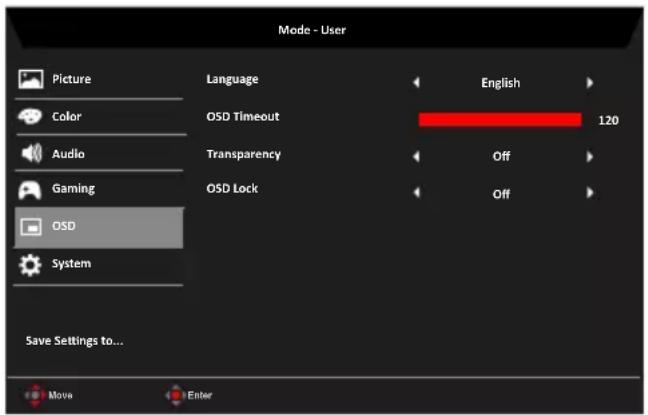Open the System menu

71,263
